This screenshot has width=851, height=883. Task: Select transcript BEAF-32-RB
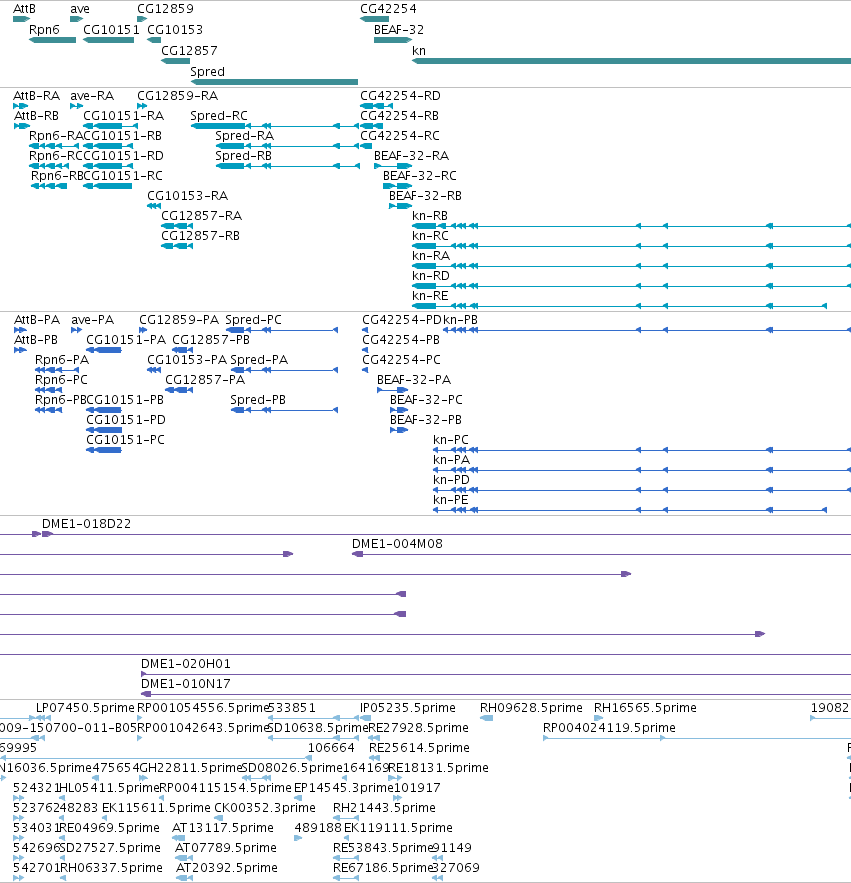click(x=400, y=206)
